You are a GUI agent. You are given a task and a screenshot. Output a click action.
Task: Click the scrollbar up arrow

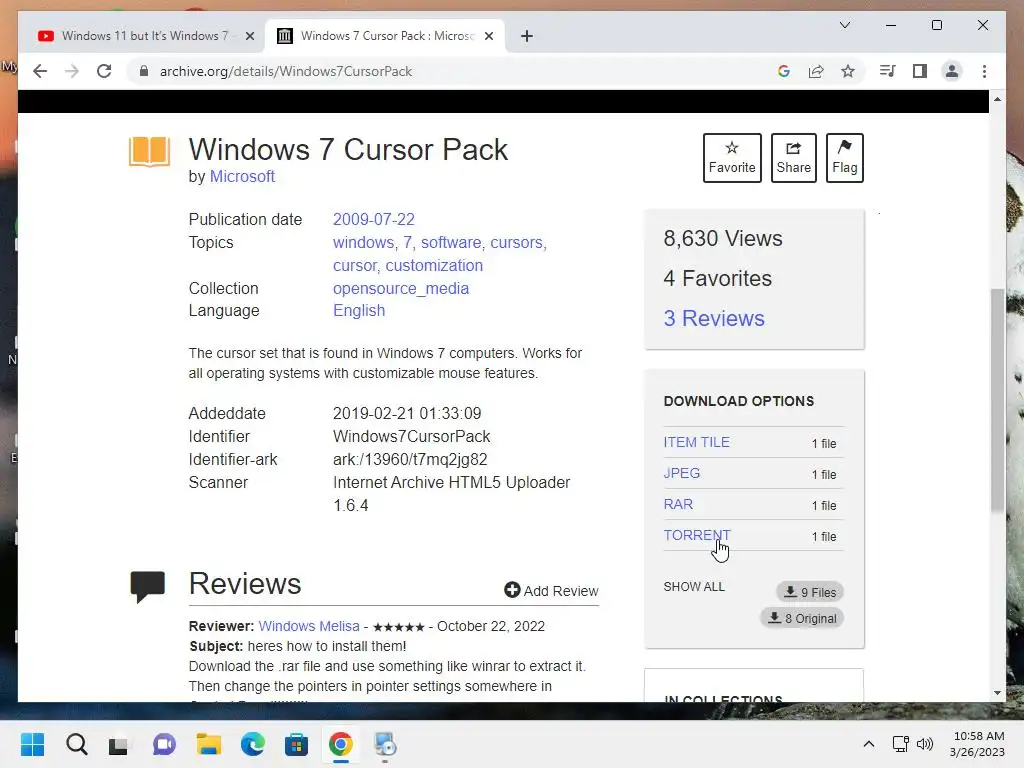997,99
